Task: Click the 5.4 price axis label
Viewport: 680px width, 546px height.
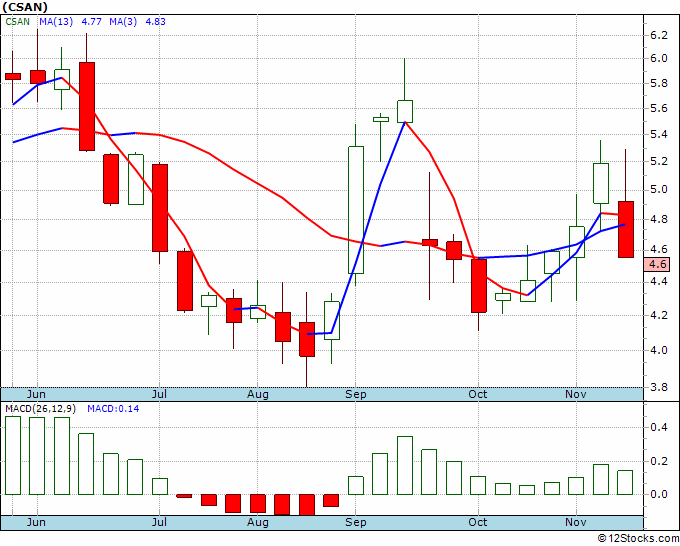Action: (658, 134)
